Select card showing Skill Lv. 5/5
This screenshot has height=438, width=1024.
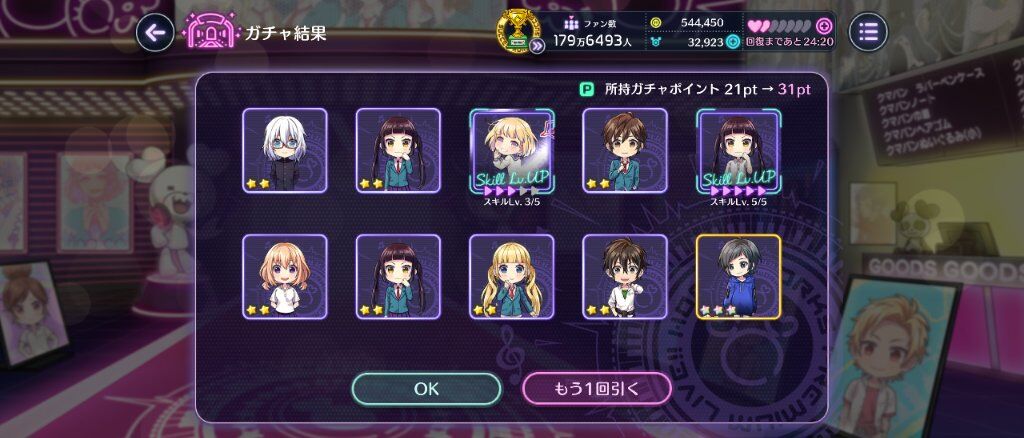739,151
